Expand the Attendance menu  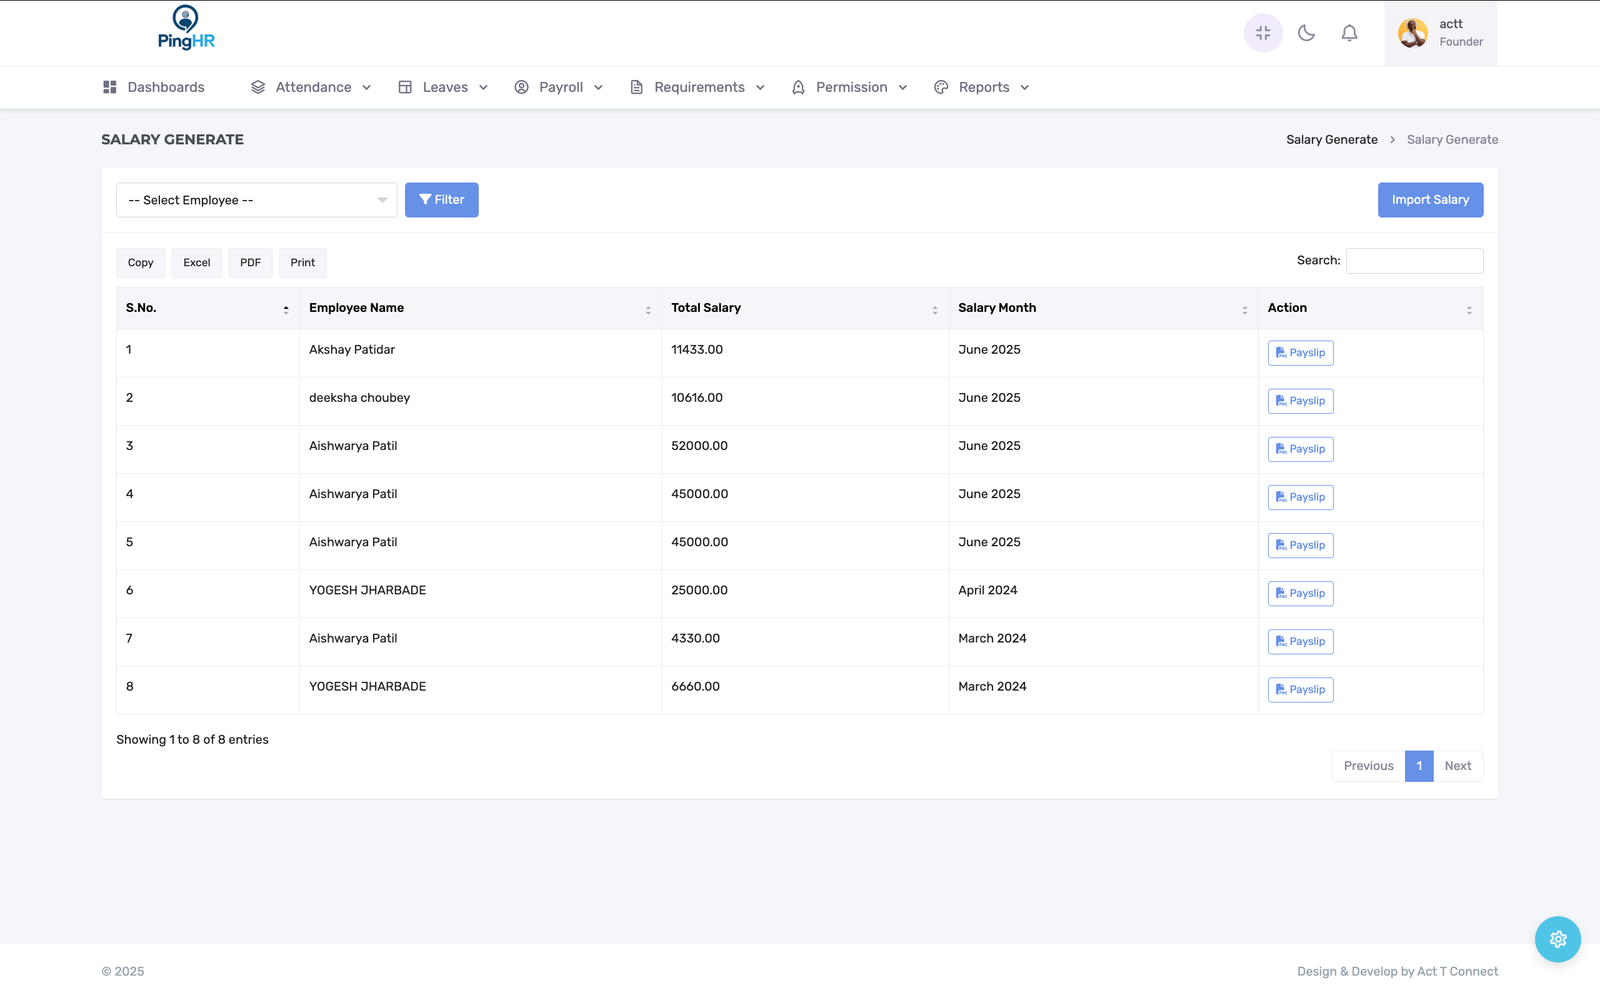tap(311, 88)
